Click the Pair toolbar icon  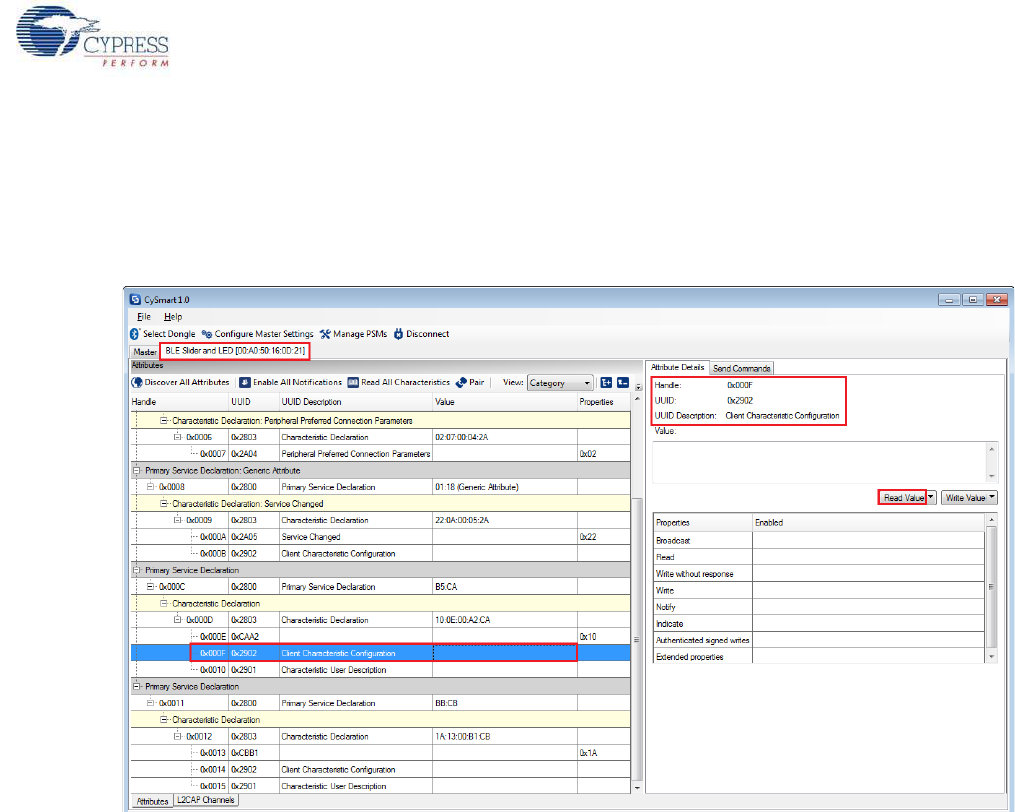pos(461,383)
